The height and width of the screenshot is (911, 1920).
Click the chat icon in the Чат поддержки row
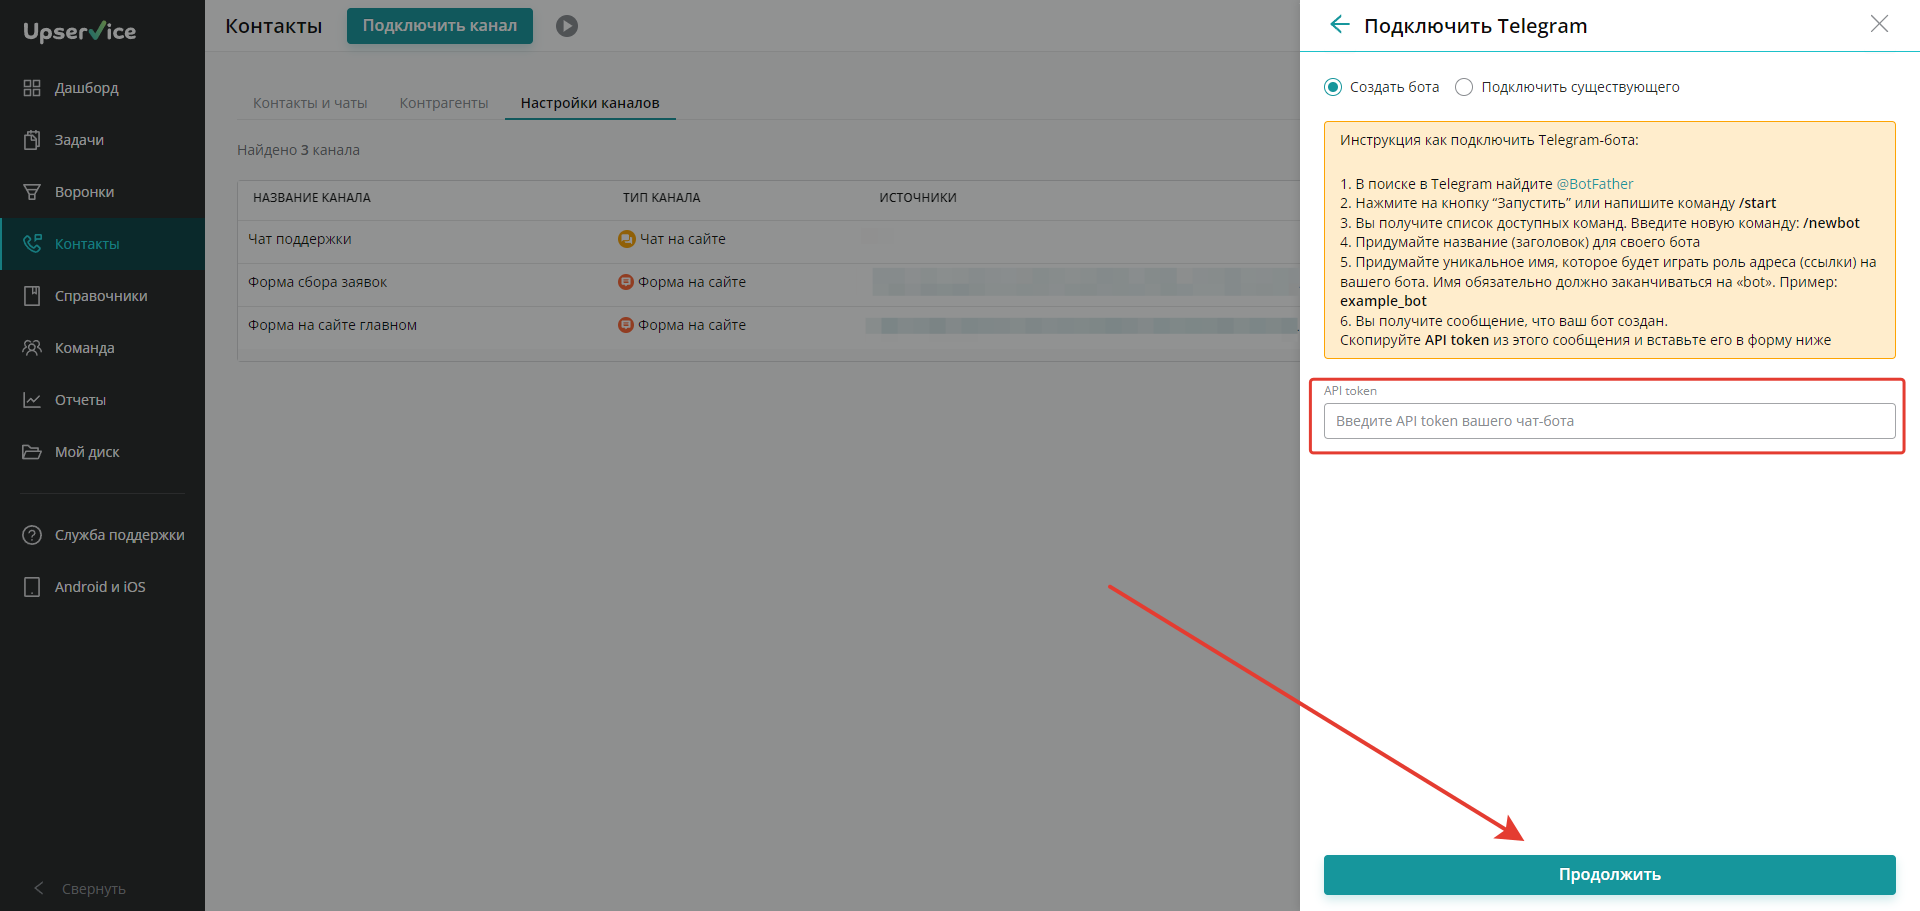[x=627, y=239]
